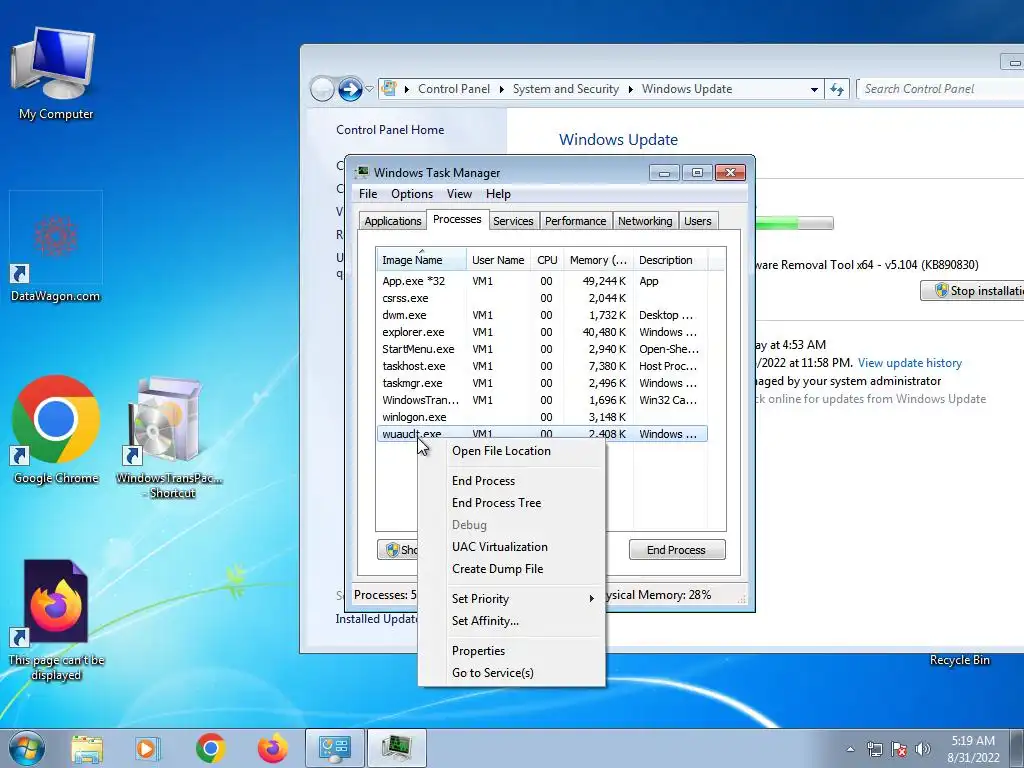Click the refresh button beside address bar
1024x768 pixels.
click(837, 89)
